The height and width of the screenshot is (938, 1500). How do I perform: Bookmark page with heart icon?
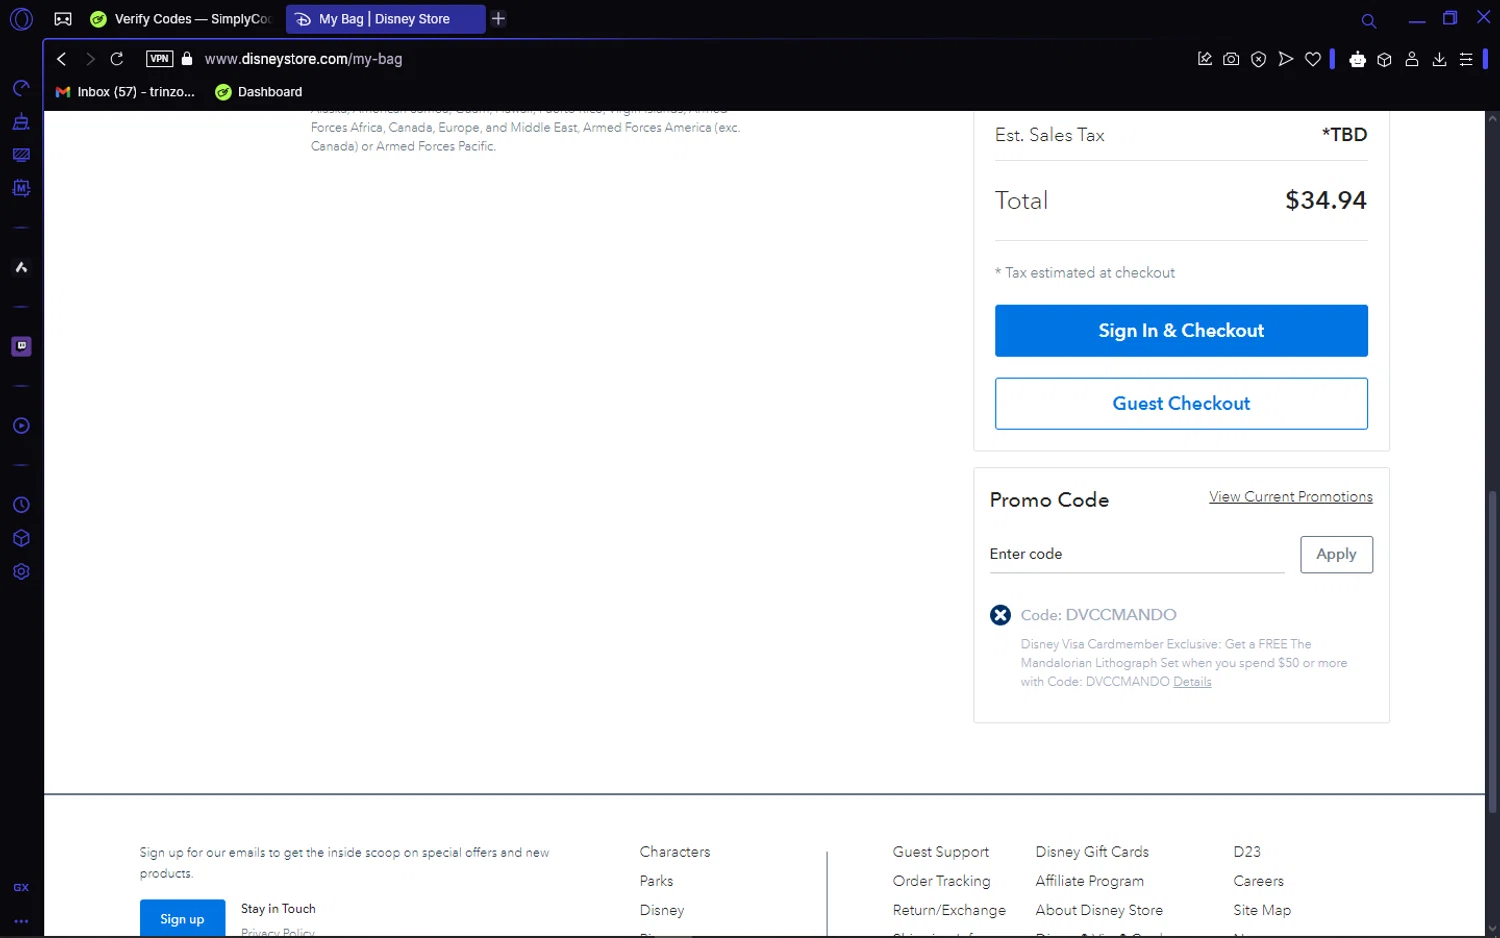(1313, 59)
